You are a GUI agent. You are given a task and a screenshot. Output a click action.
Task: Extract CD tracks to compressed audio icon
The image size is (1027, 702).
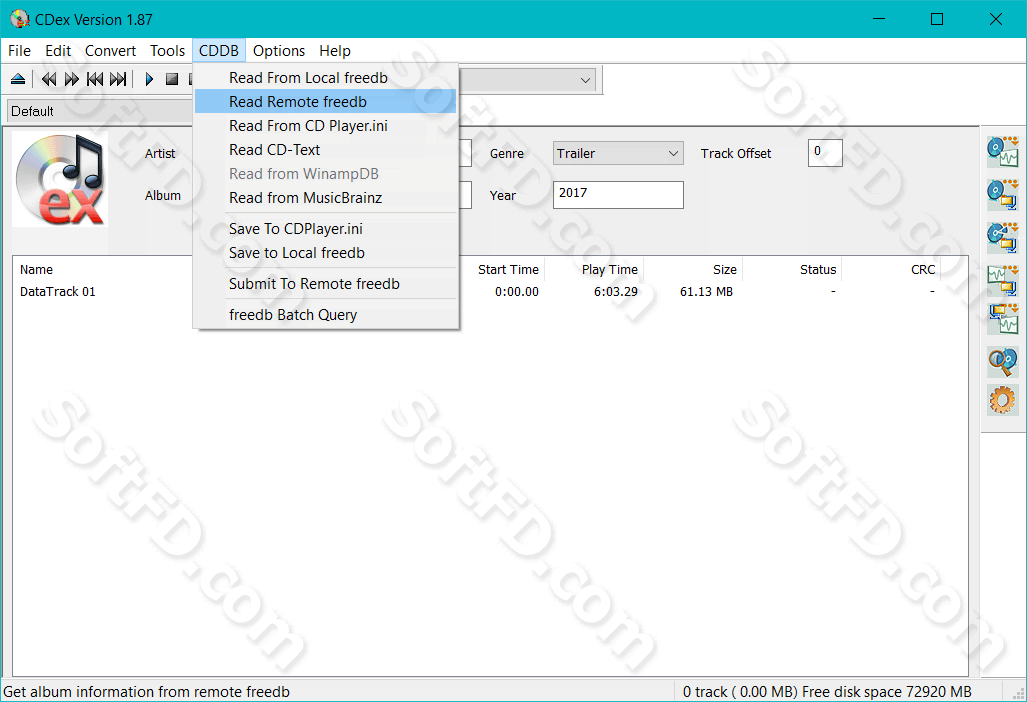point(1003,194)
